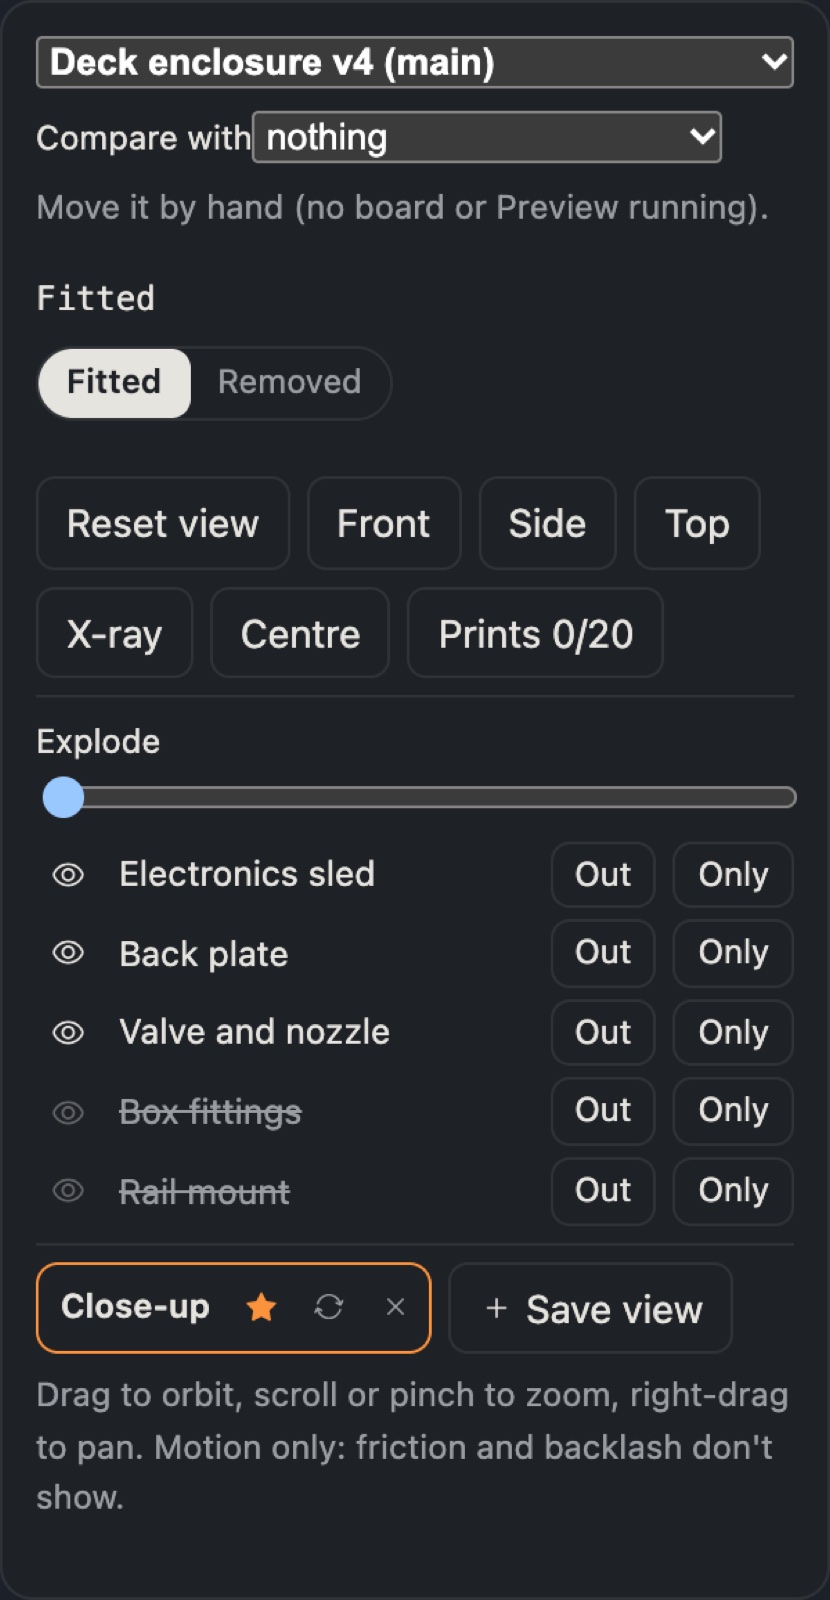Image resolution: width=830 pixels, height=1600 pixels.
Task: Open the Compare with dropdown
Action: pos(487,137)
